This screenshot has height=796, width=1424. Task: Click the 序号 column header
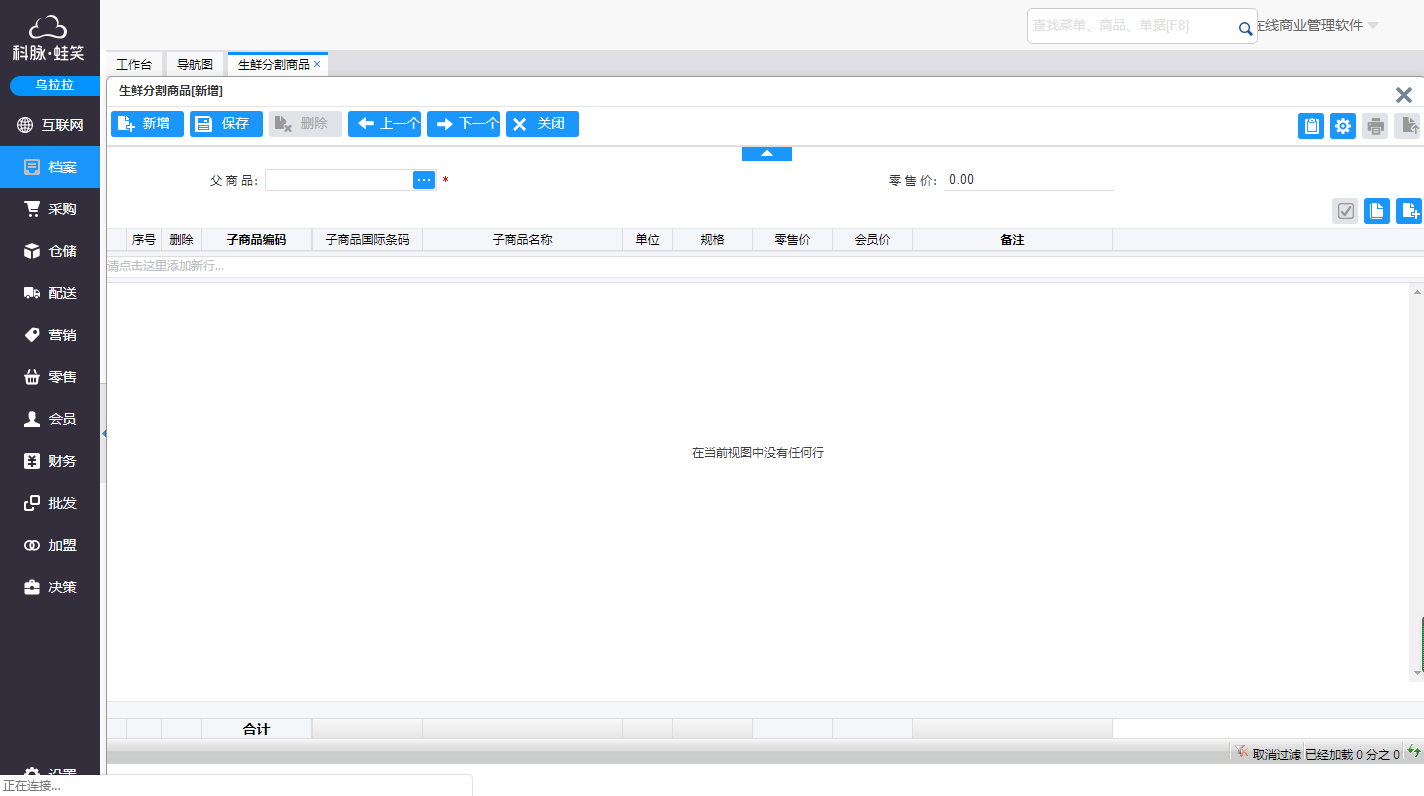pos(144,240)
